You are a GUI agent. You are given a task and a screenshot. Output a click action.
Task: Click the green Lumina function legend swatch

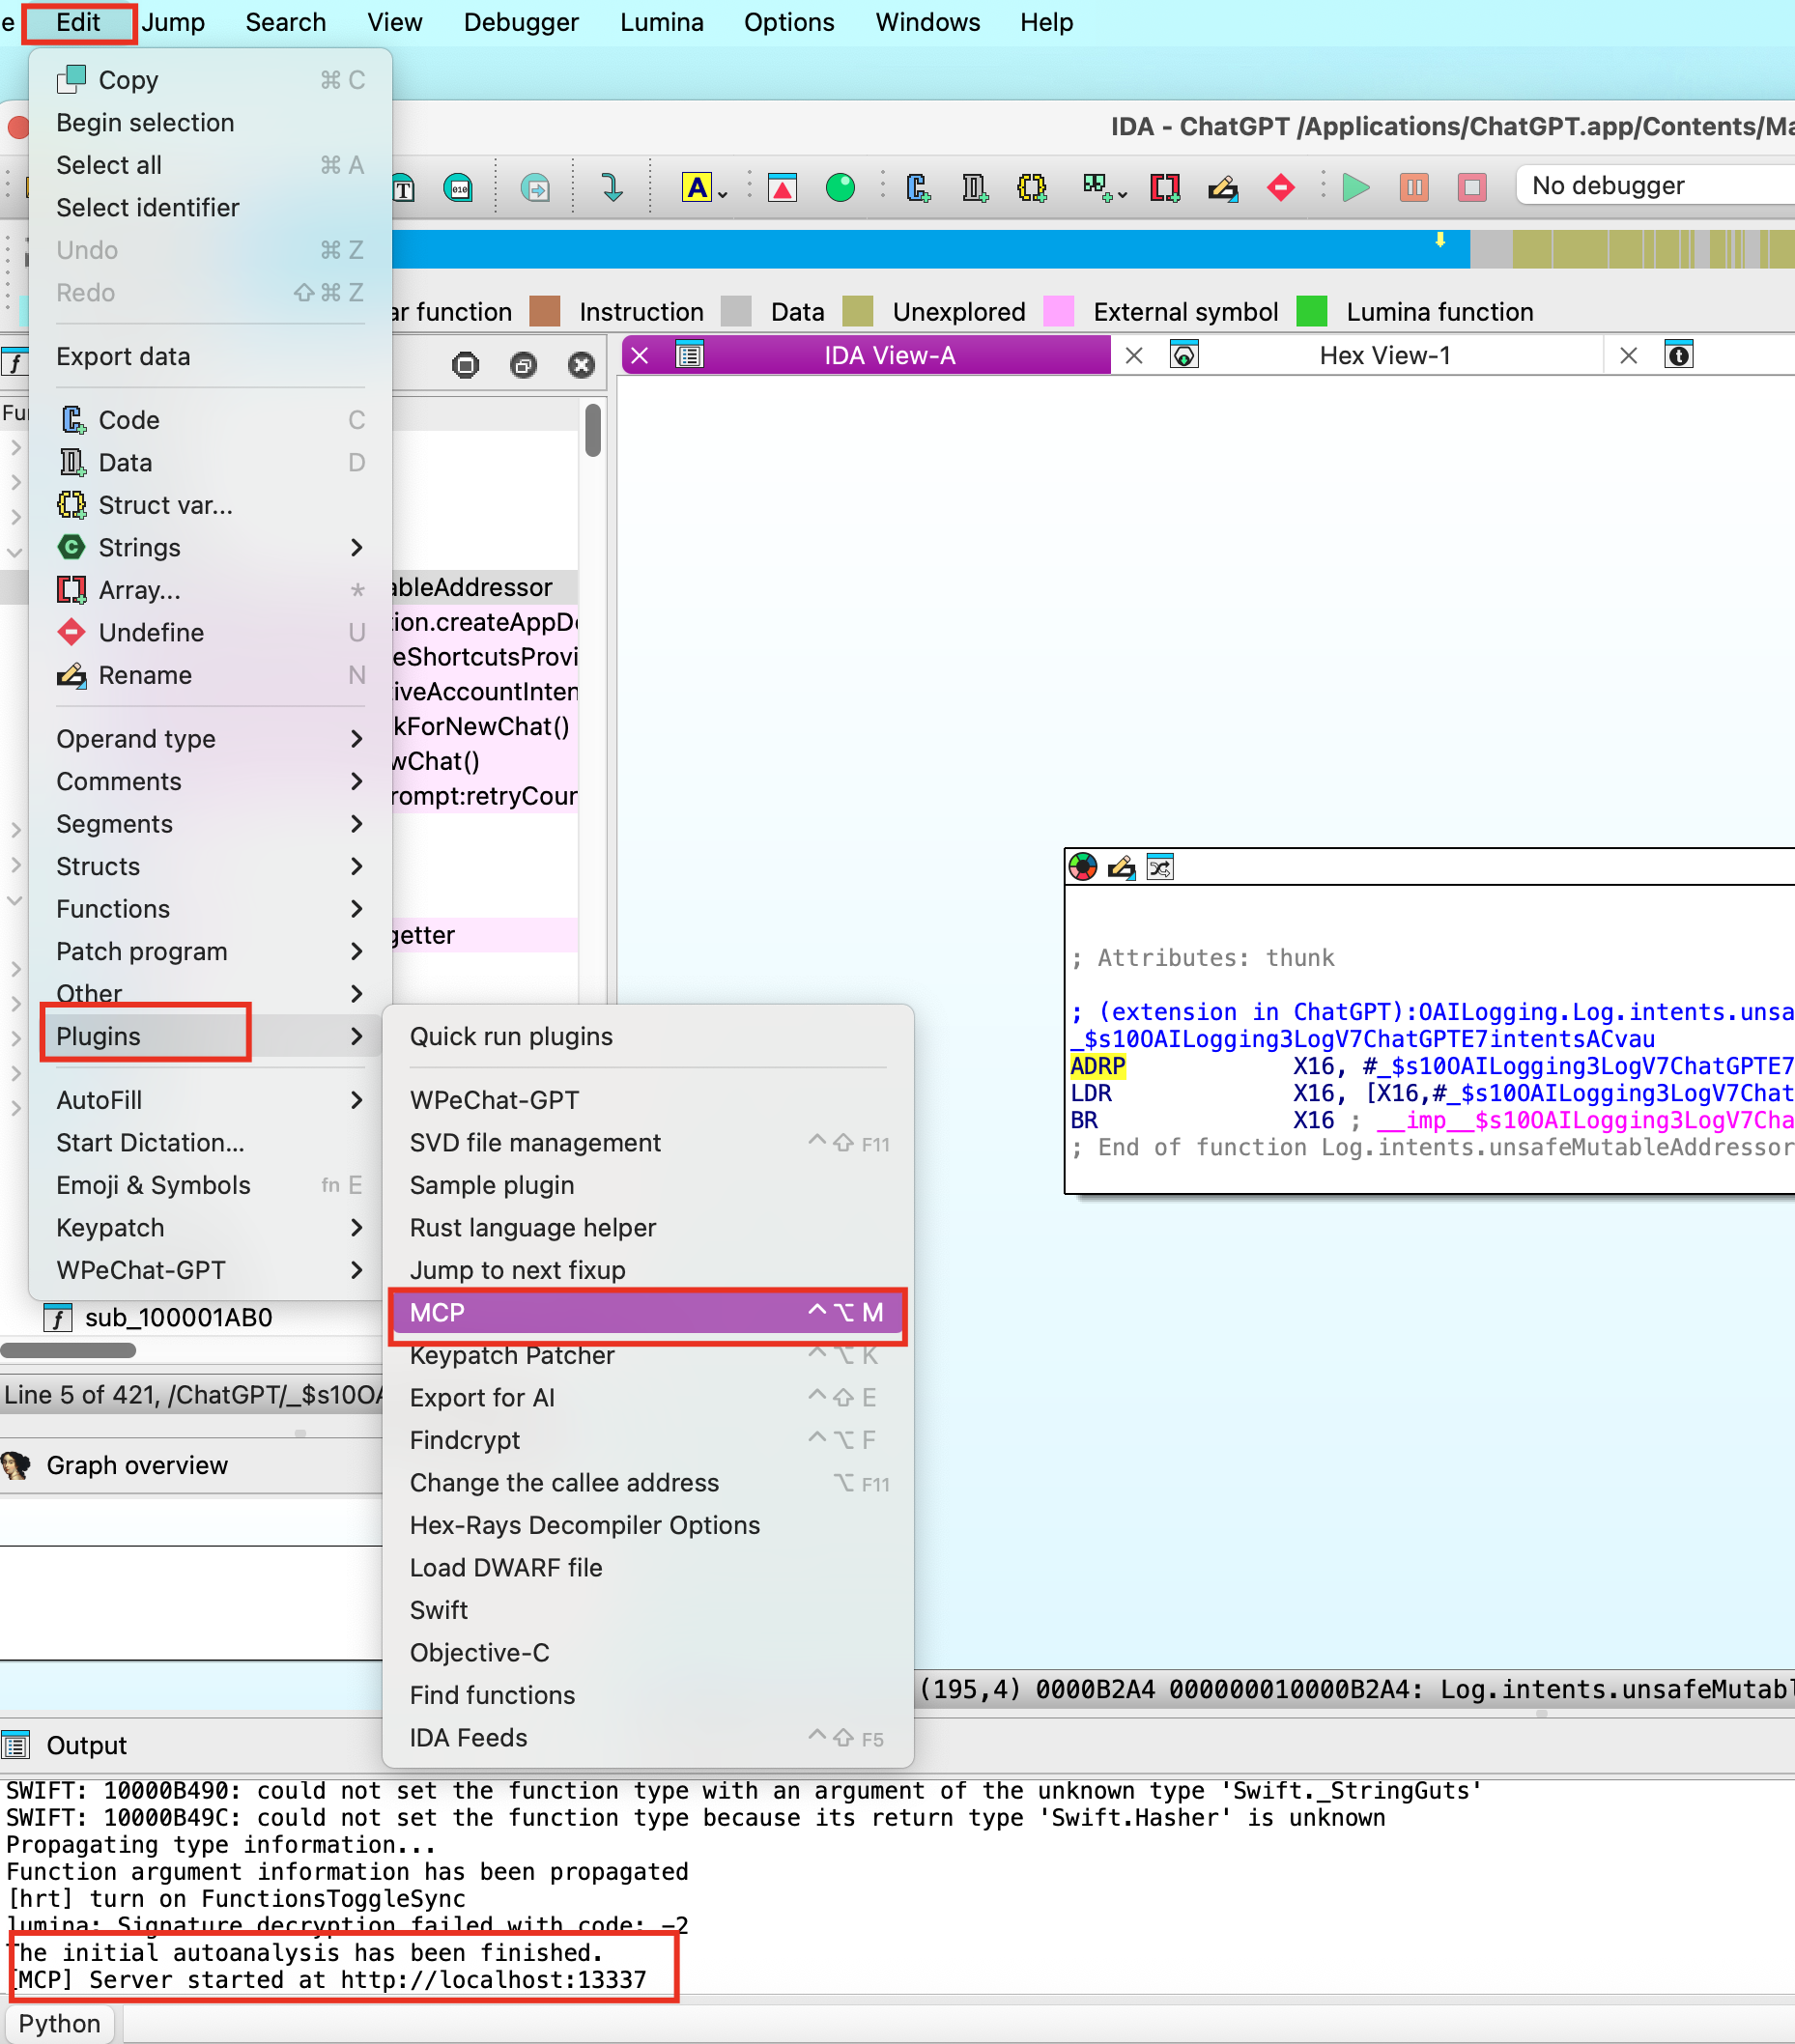point(1311,312)
